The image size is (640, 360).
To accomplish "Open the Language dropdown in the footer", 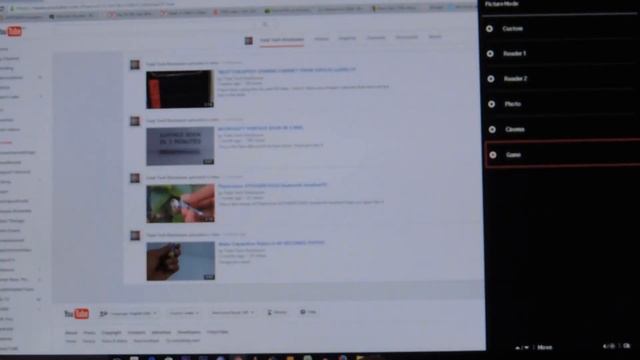I will click(x=129, y=313).
